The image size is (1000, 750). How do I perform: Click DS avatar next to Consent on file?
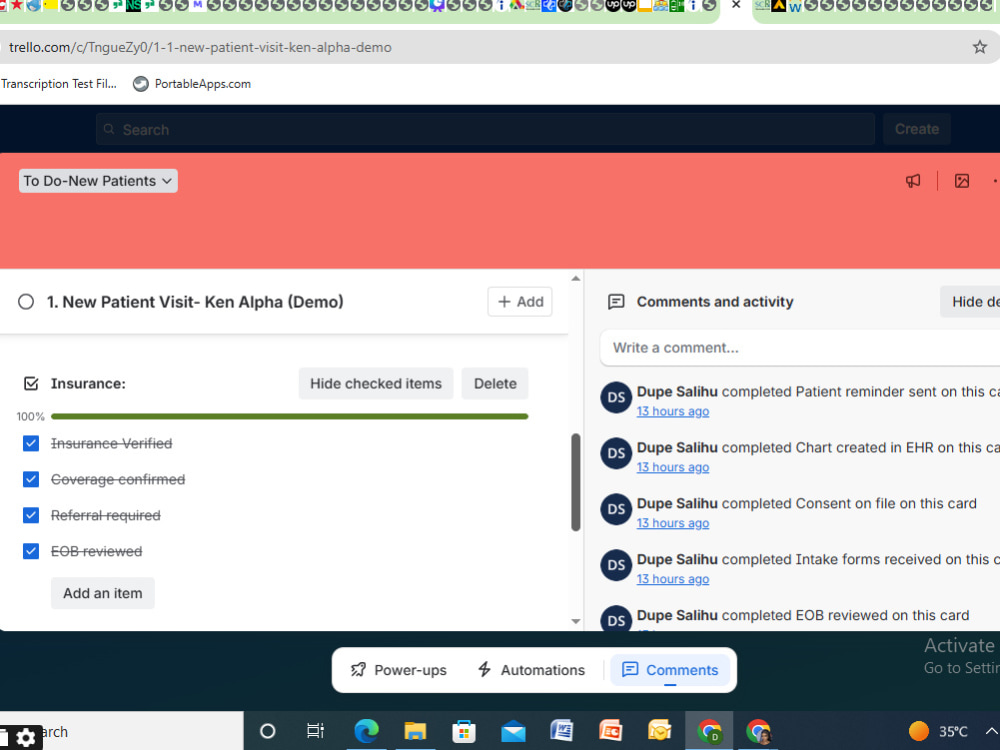click(616, 510)
